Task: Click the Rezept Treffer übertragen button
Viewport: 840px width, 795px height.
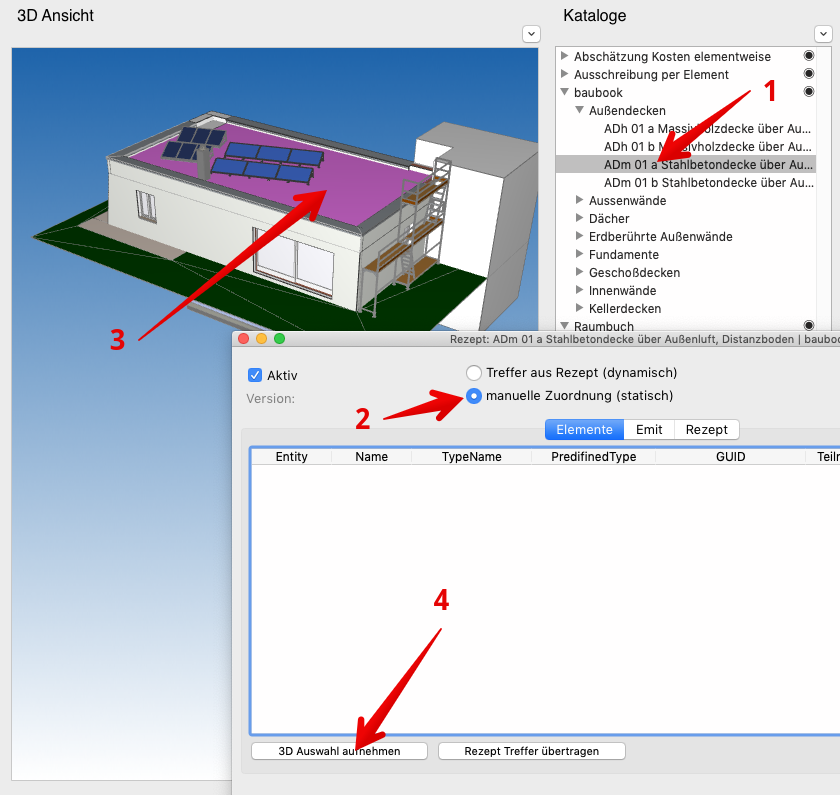Action: tap(531, 751)
